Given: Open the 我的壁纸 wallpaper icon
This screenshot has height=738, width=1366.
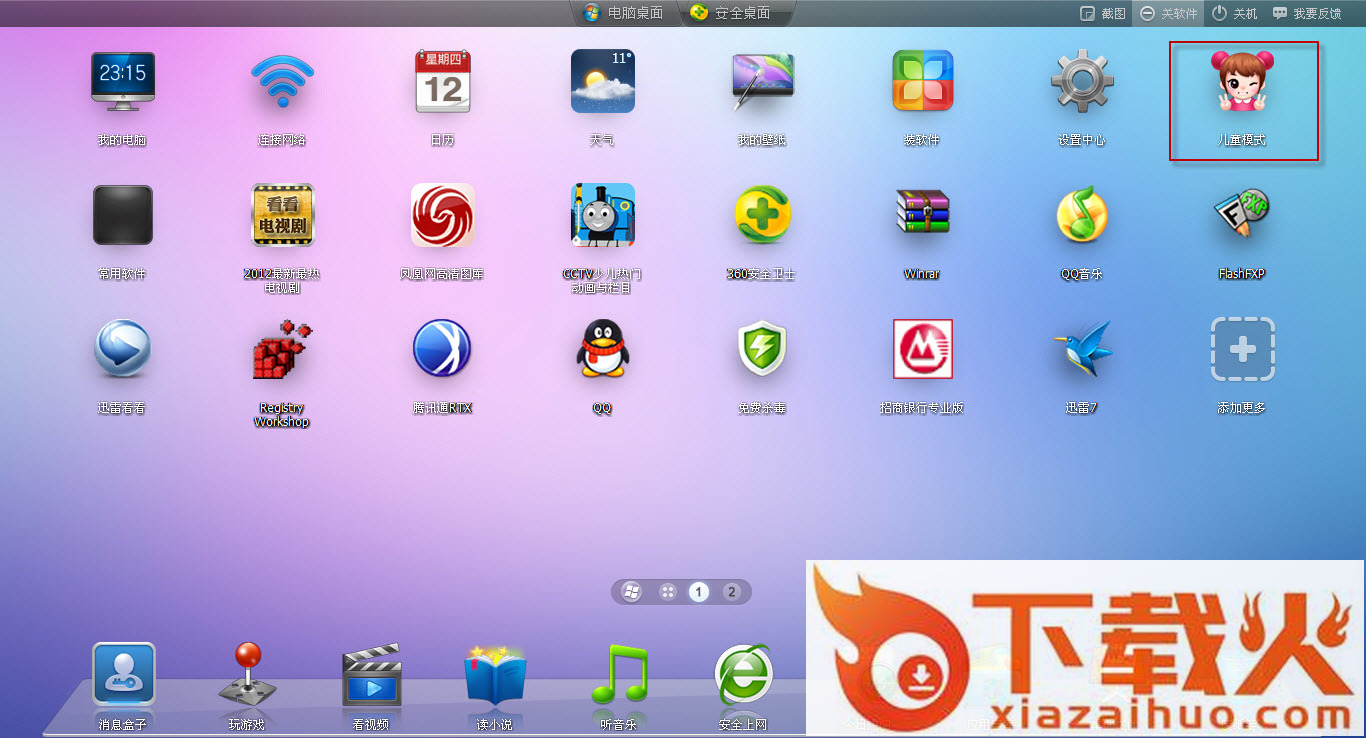Looking at the screenshot, I should (762, 81).
